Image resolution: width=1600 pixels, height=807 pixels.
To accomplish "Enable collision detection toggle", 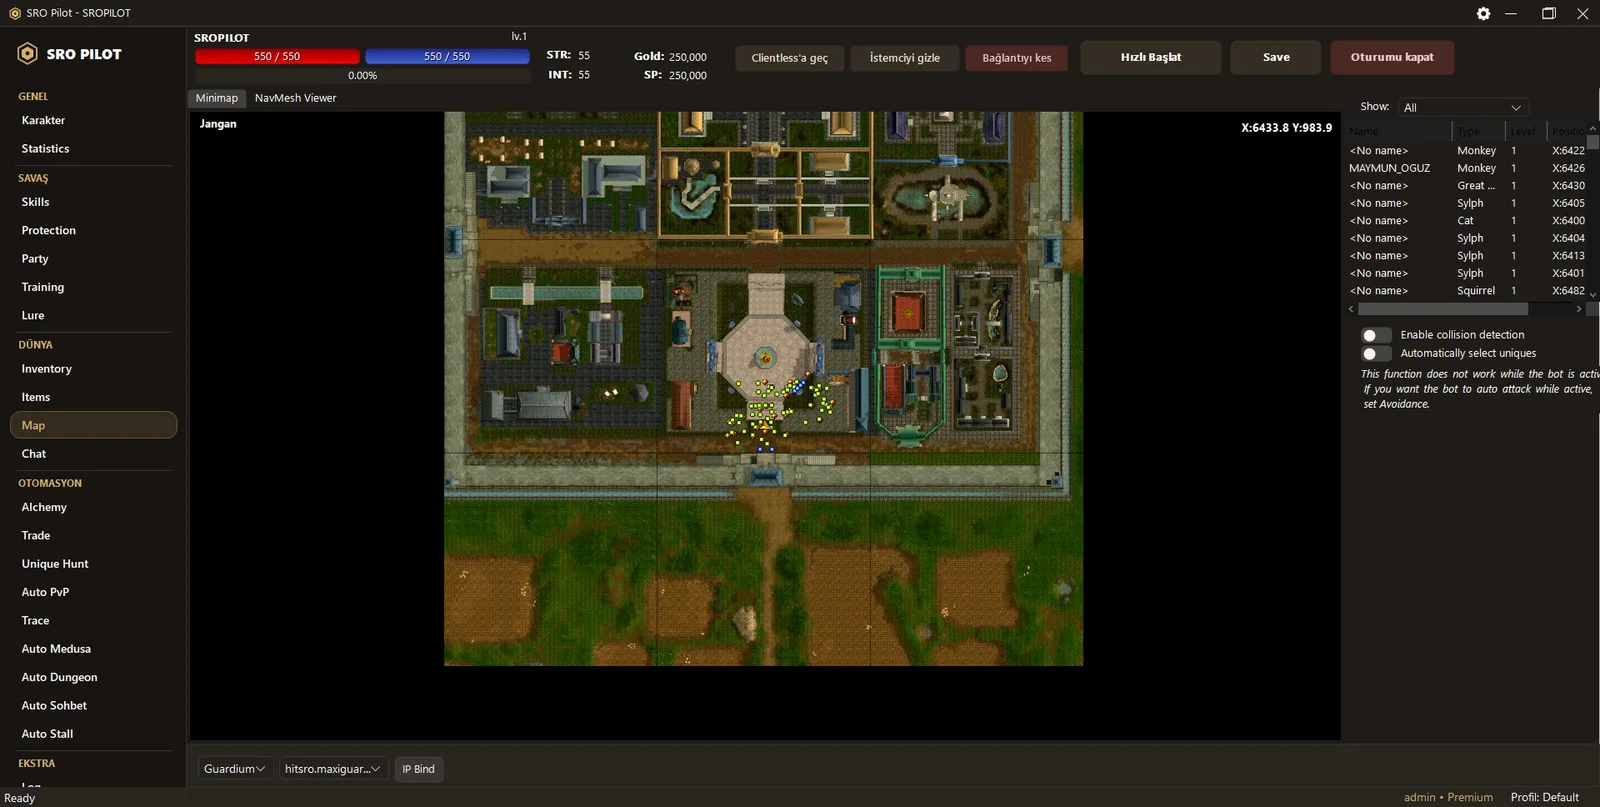I will point(1376,335).
